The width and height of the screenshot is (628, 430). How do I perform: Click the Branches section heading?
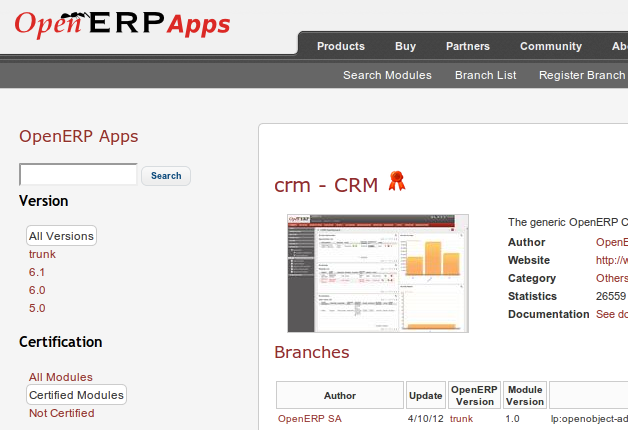(312, 352)
